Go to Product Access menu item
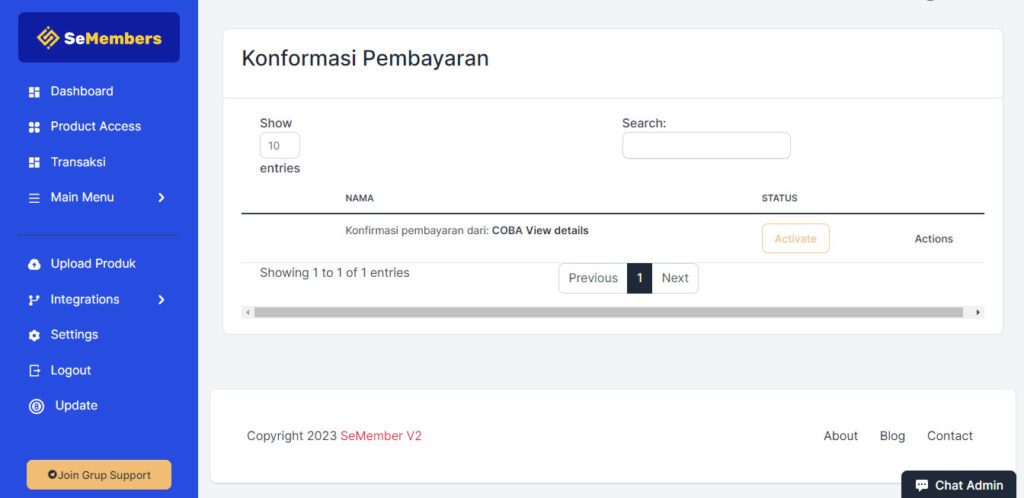Viewport: 1024px width, 498px height. tap(95, 127)
